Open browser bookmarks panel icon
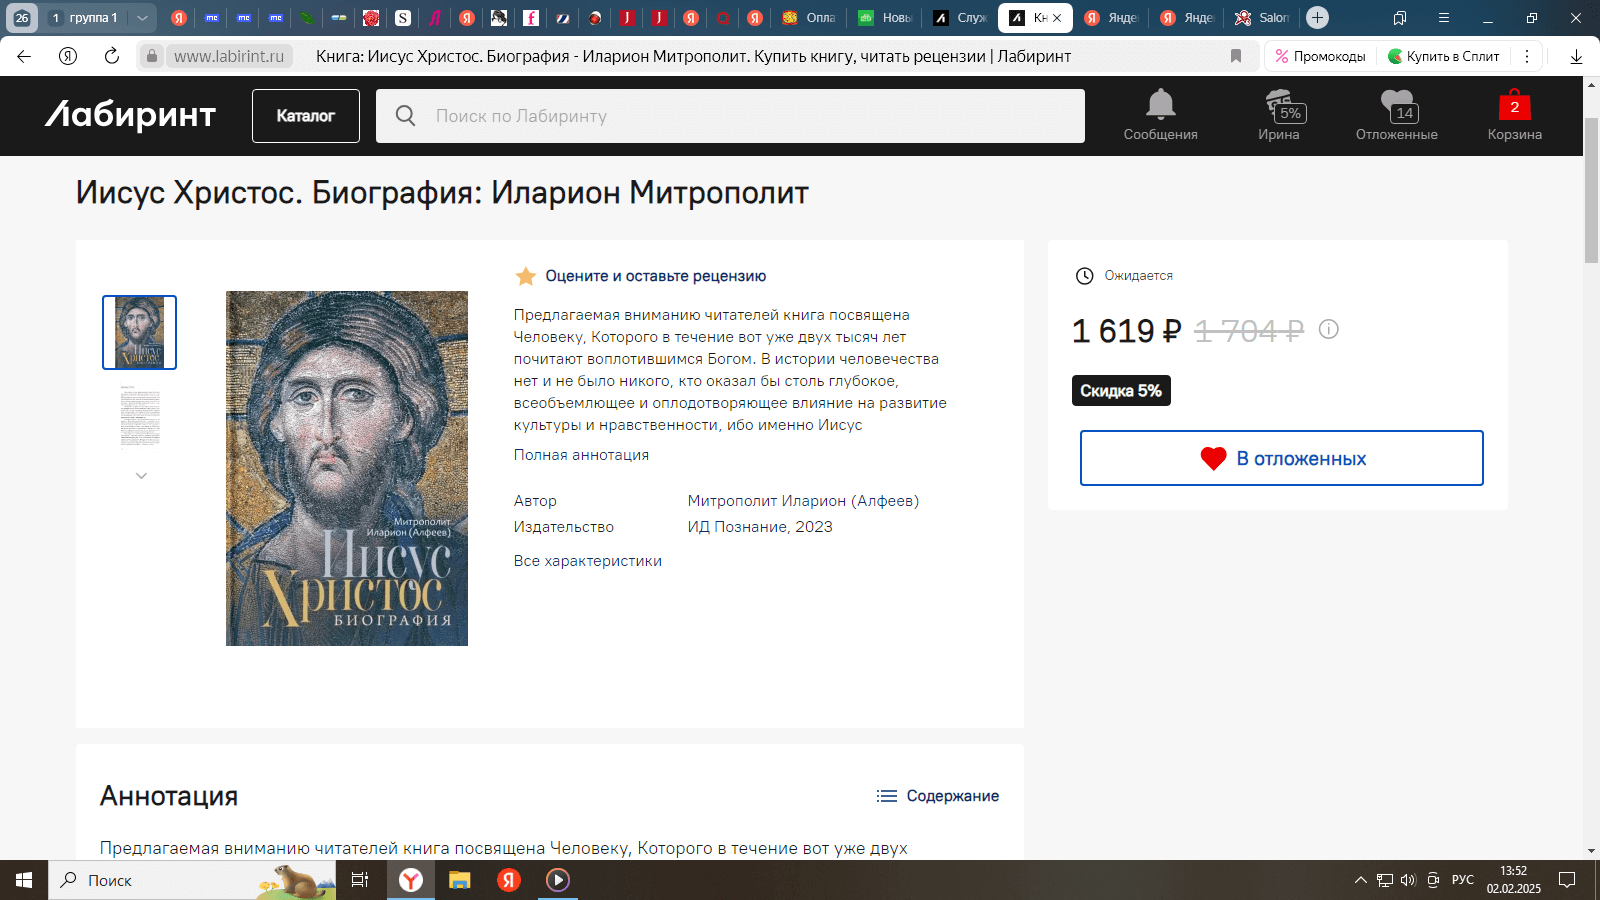Screen dimensions: 1600x900 1400,17
